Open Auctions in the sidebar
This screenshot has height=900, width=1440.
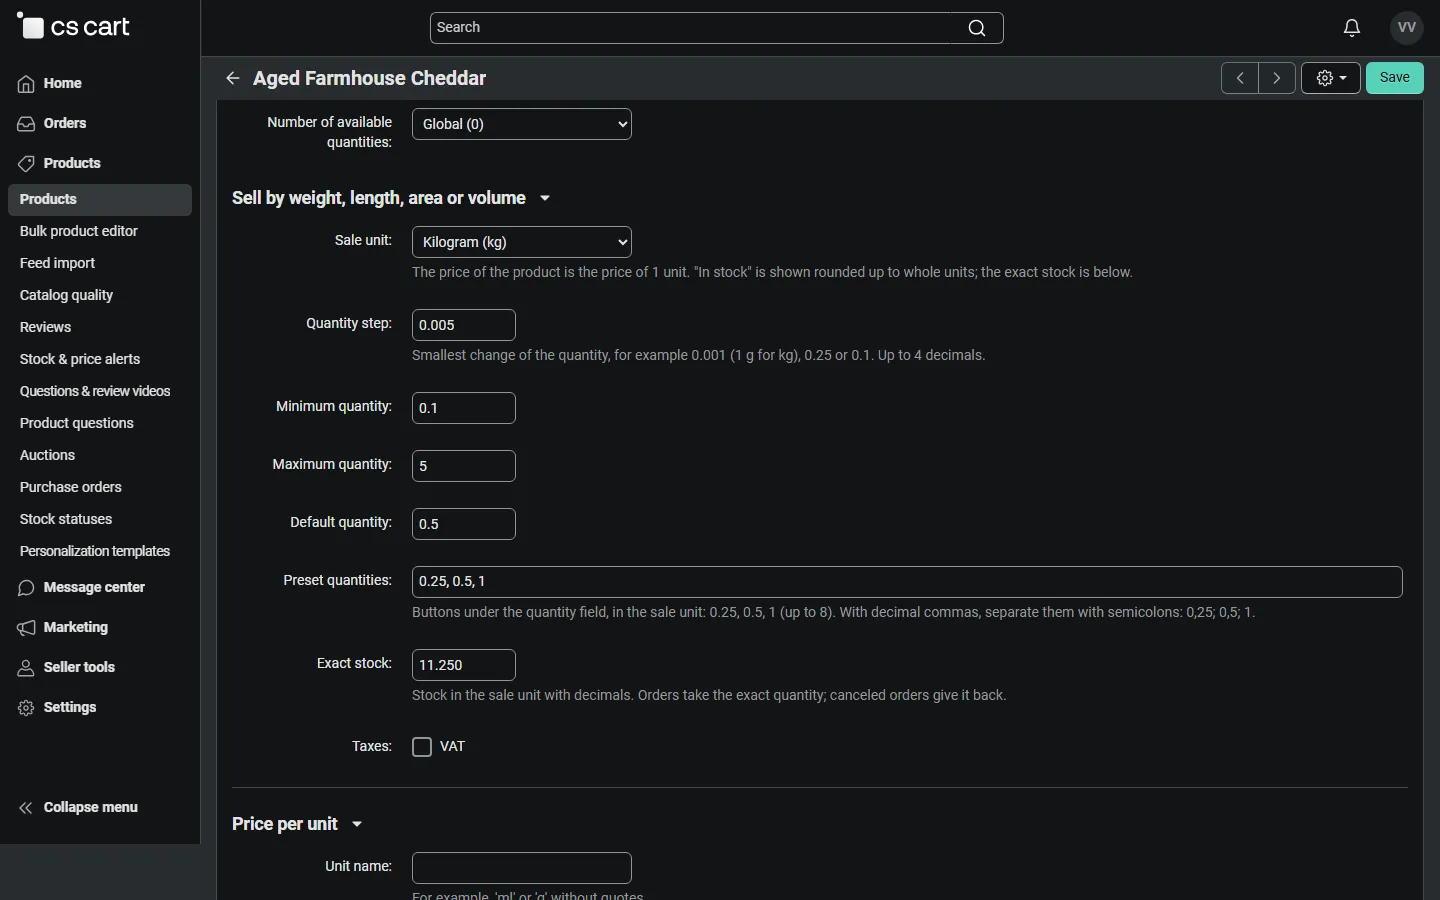47,455
